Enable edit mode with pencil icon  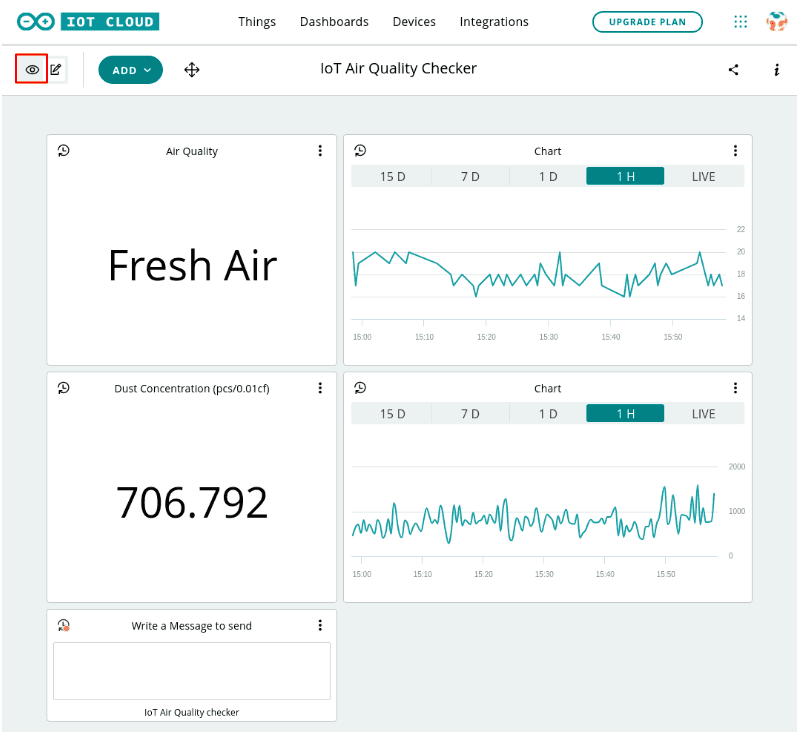tap(56, 69)
